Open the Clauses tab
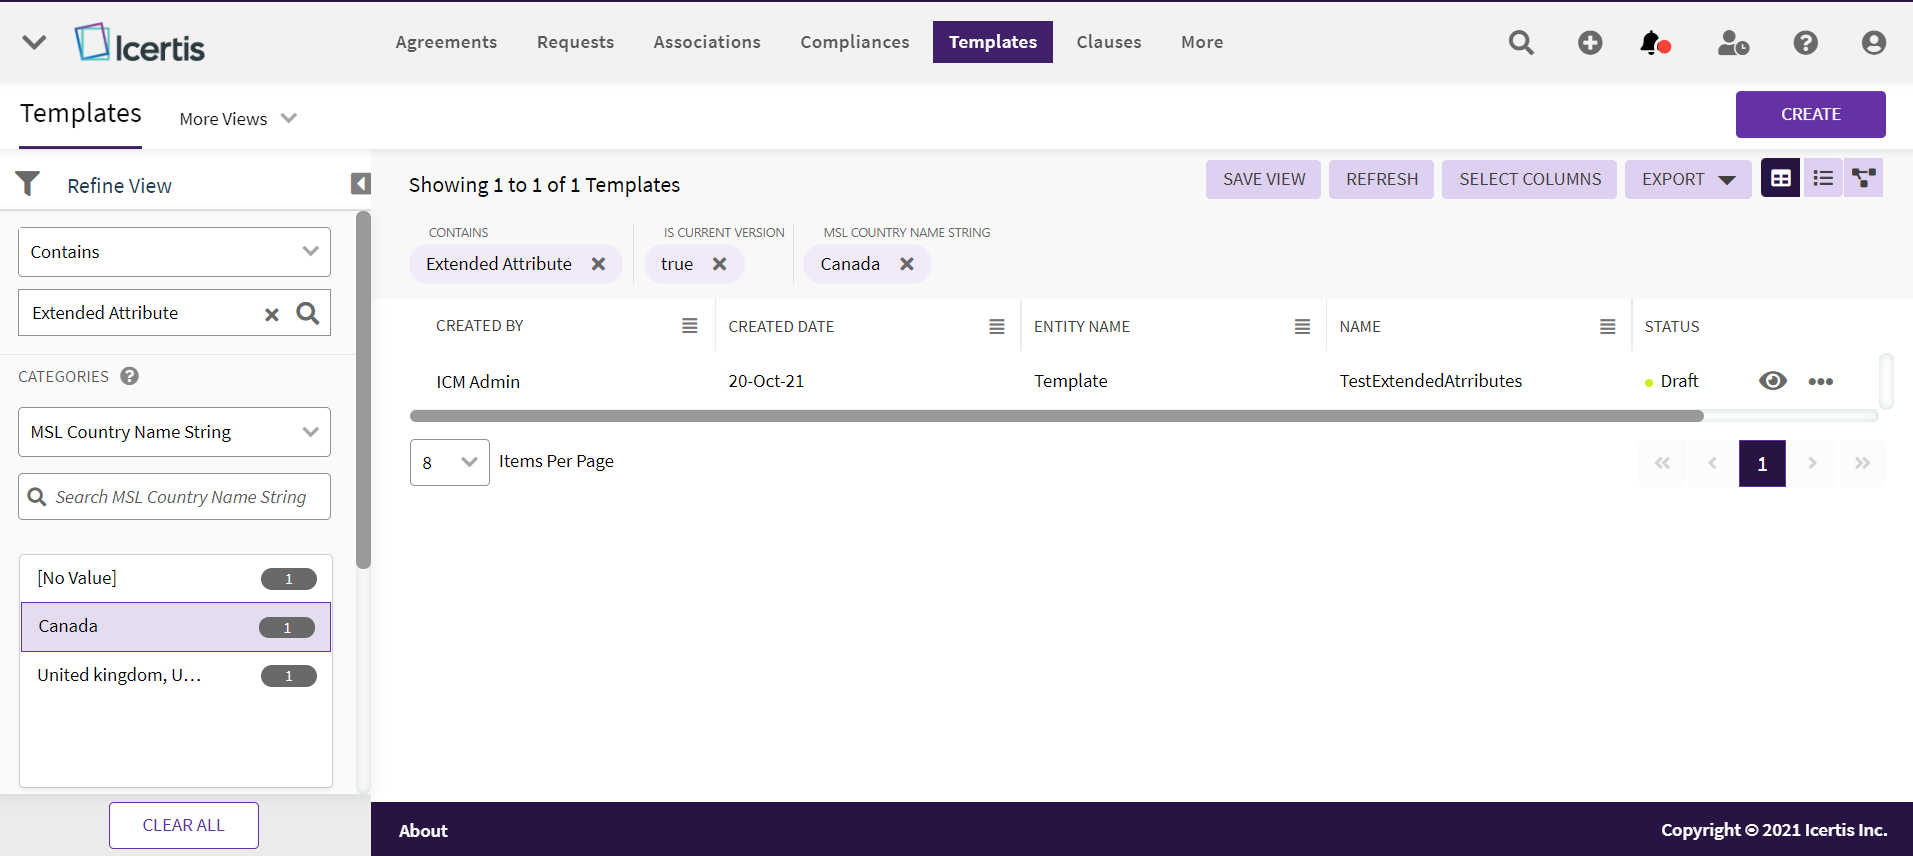The width and height of the screenshot is (1913, 856). point(1108,42)
